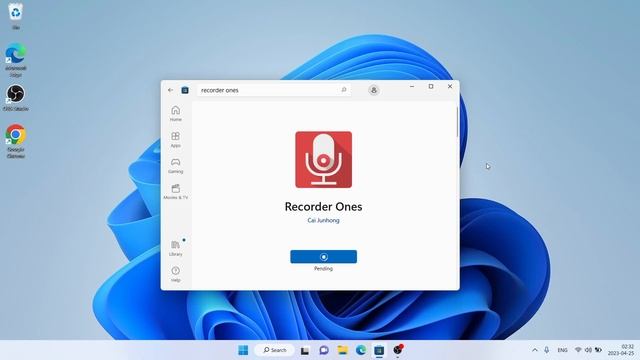Screen dimensions: 640x360
Task: Open the user profile account icon
Action: point(373,90)
